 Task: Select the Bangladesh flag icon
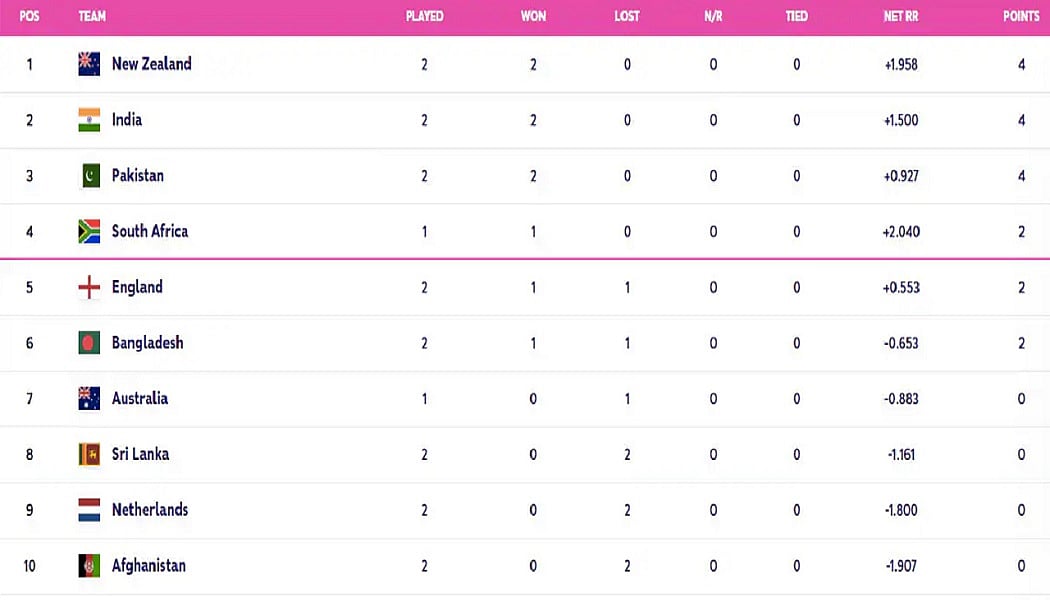pos(89,343)
